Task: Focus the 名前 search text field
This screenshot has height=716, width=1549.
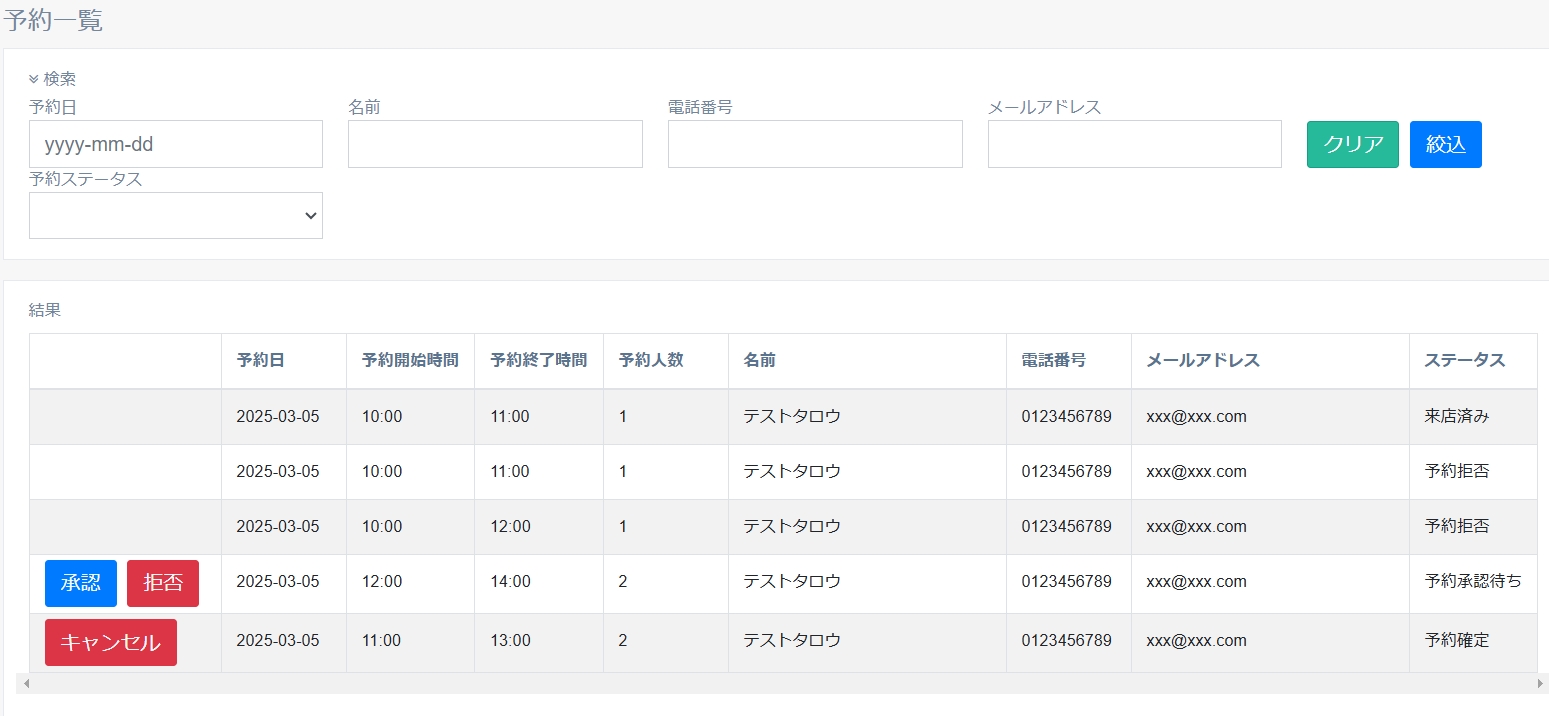Action: 495,144
